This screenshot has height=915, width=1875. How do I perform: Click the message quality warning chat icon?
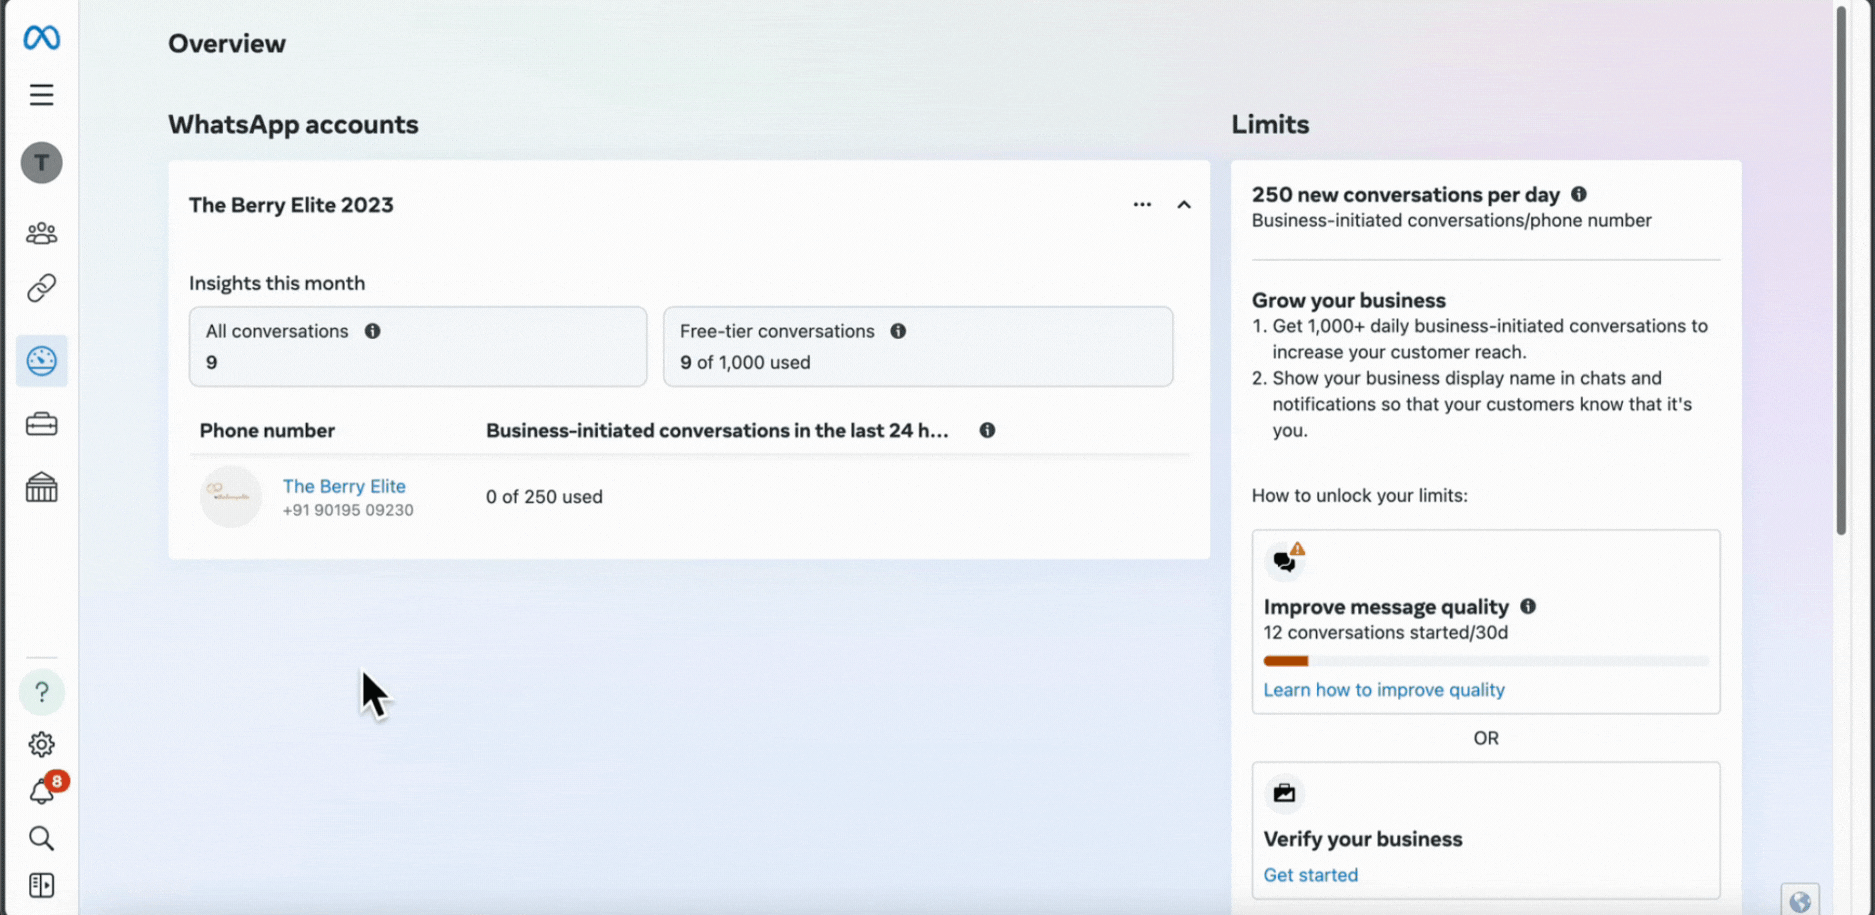(1285, 560)
